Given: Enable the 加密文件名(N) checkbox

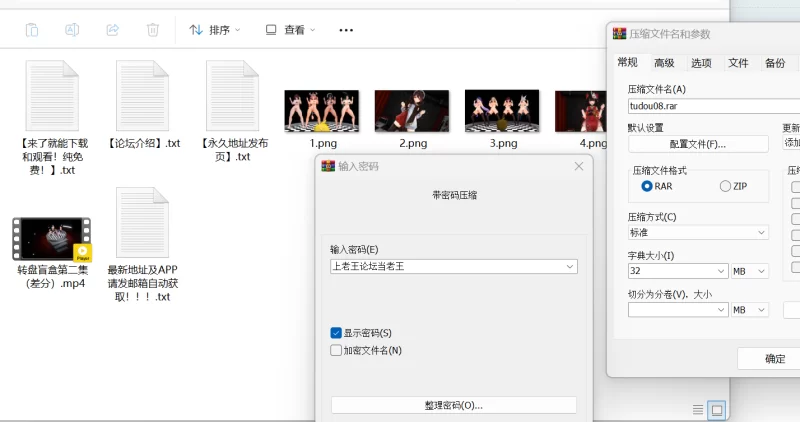Looking at the screenshot, I should click(x=336, y=351).
